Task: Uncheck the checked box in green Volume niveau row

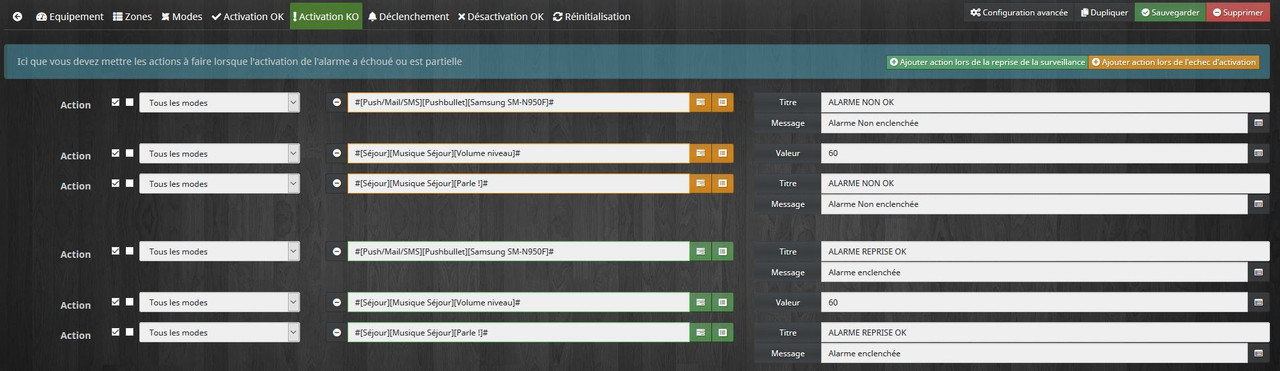Action: [116, 302]
